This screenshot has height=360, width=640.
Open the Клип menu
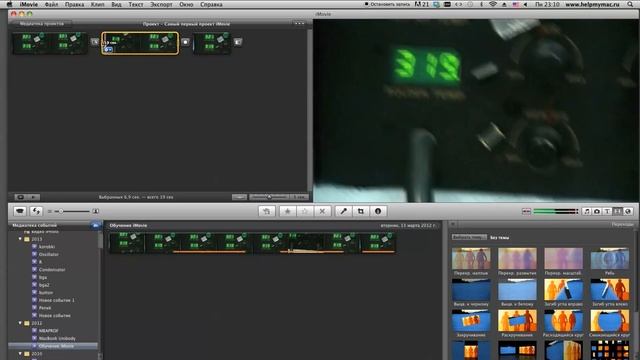(x=97, y=4)
